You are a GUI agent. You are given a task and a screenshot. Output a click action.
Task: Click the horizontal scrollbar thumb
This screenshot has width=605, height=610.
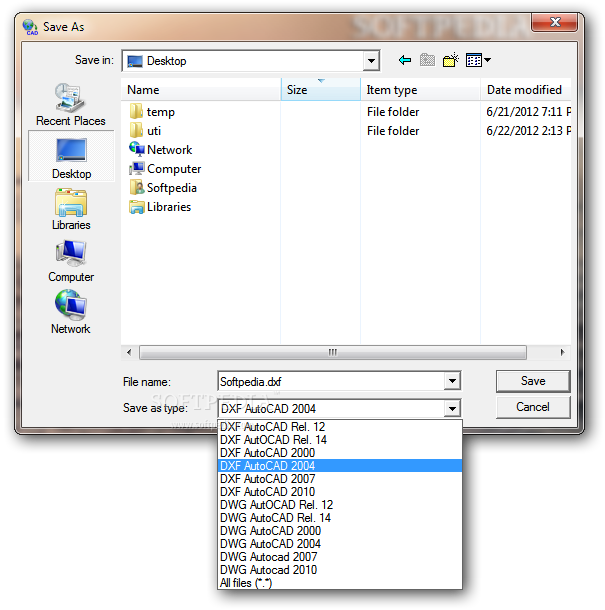coord(333,352)
